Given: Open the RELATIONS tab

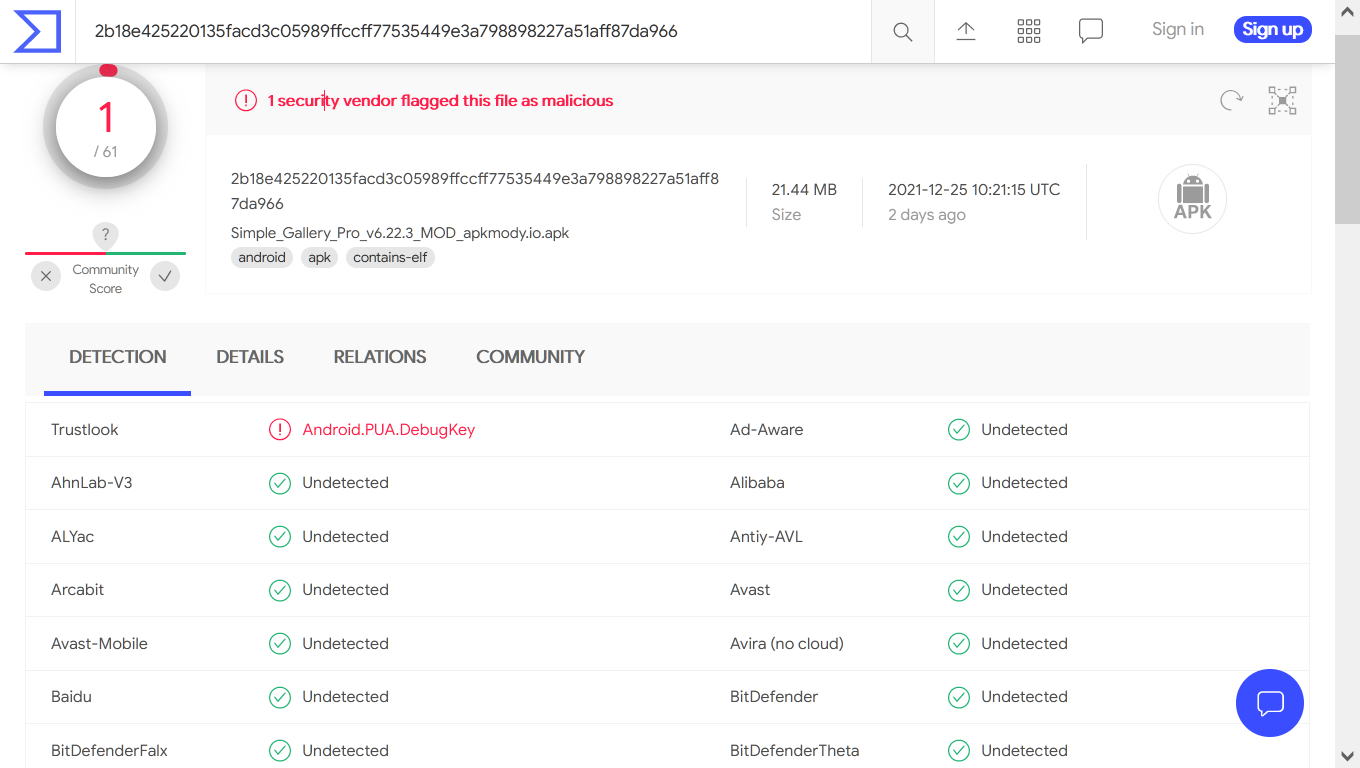Looking at the screenshot, I should tap(380, 357).
